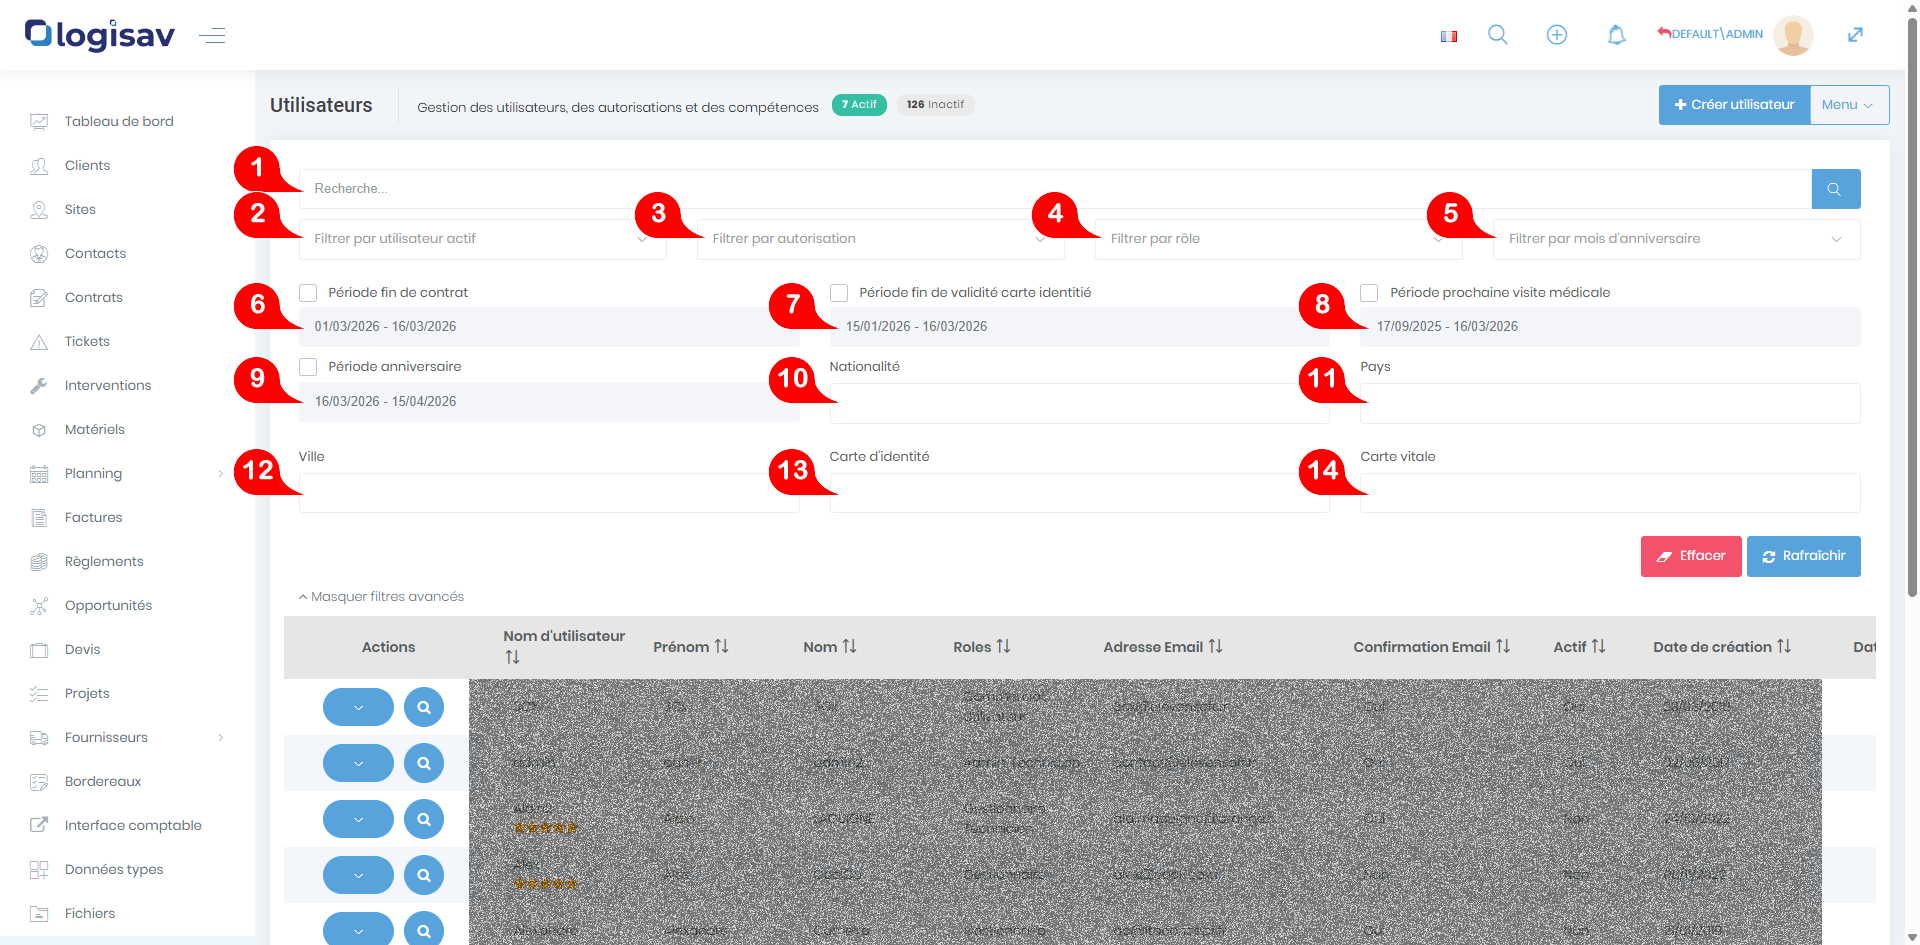
Task: Open the notifications bell
Action: coord(1616,35)
